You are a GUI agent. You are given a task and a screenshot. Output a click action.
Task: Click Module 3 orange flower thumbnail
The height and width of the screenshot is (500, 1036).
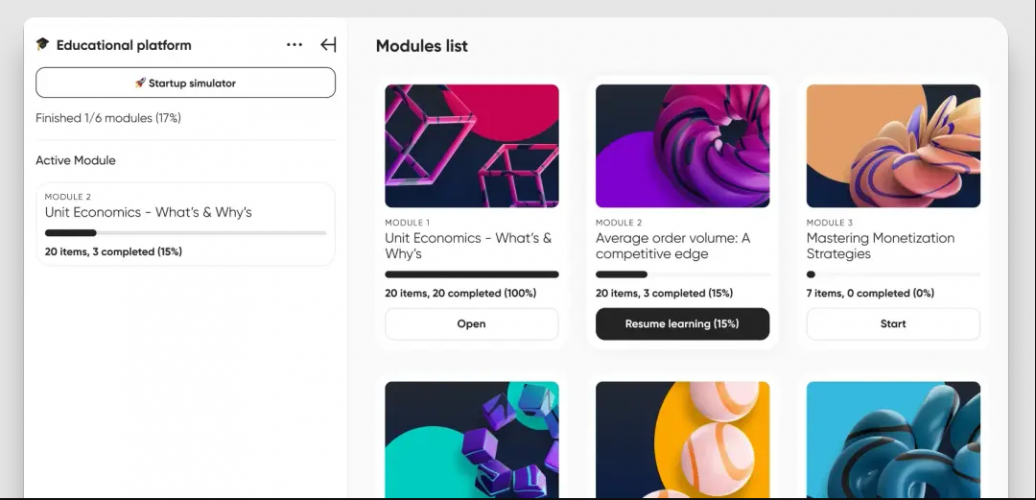[x=893, y=146]
